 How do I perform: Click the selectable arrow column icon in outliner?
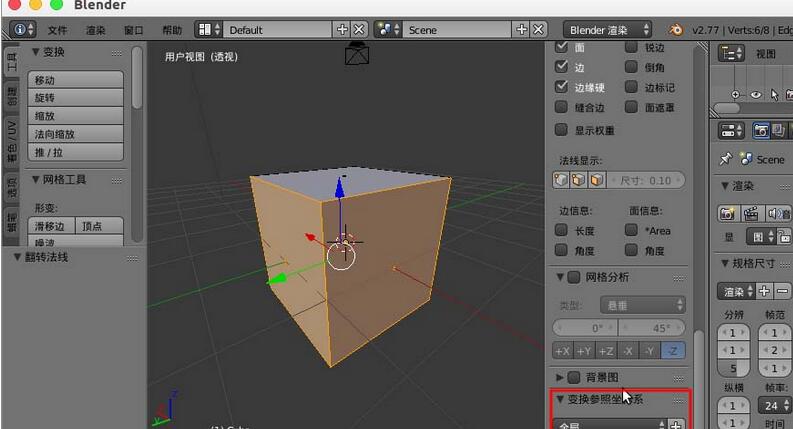pyautogui.click(x=774, y=95)
